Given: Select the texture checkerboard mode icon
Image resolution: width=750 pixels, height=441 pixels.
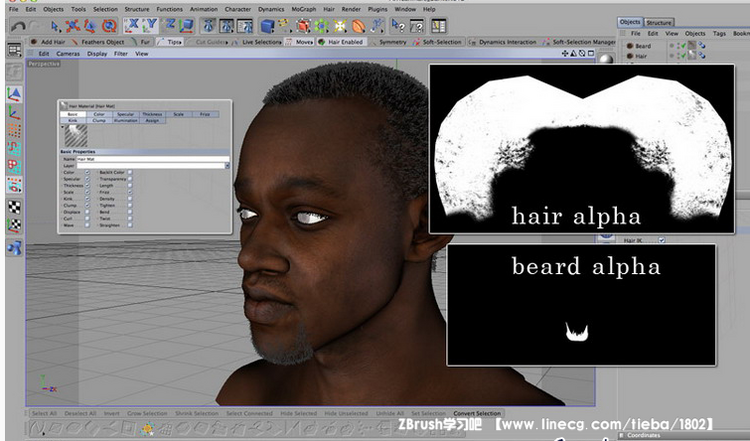Looking at the screenshot, I should pyautogui.click(x=14, y=207).
